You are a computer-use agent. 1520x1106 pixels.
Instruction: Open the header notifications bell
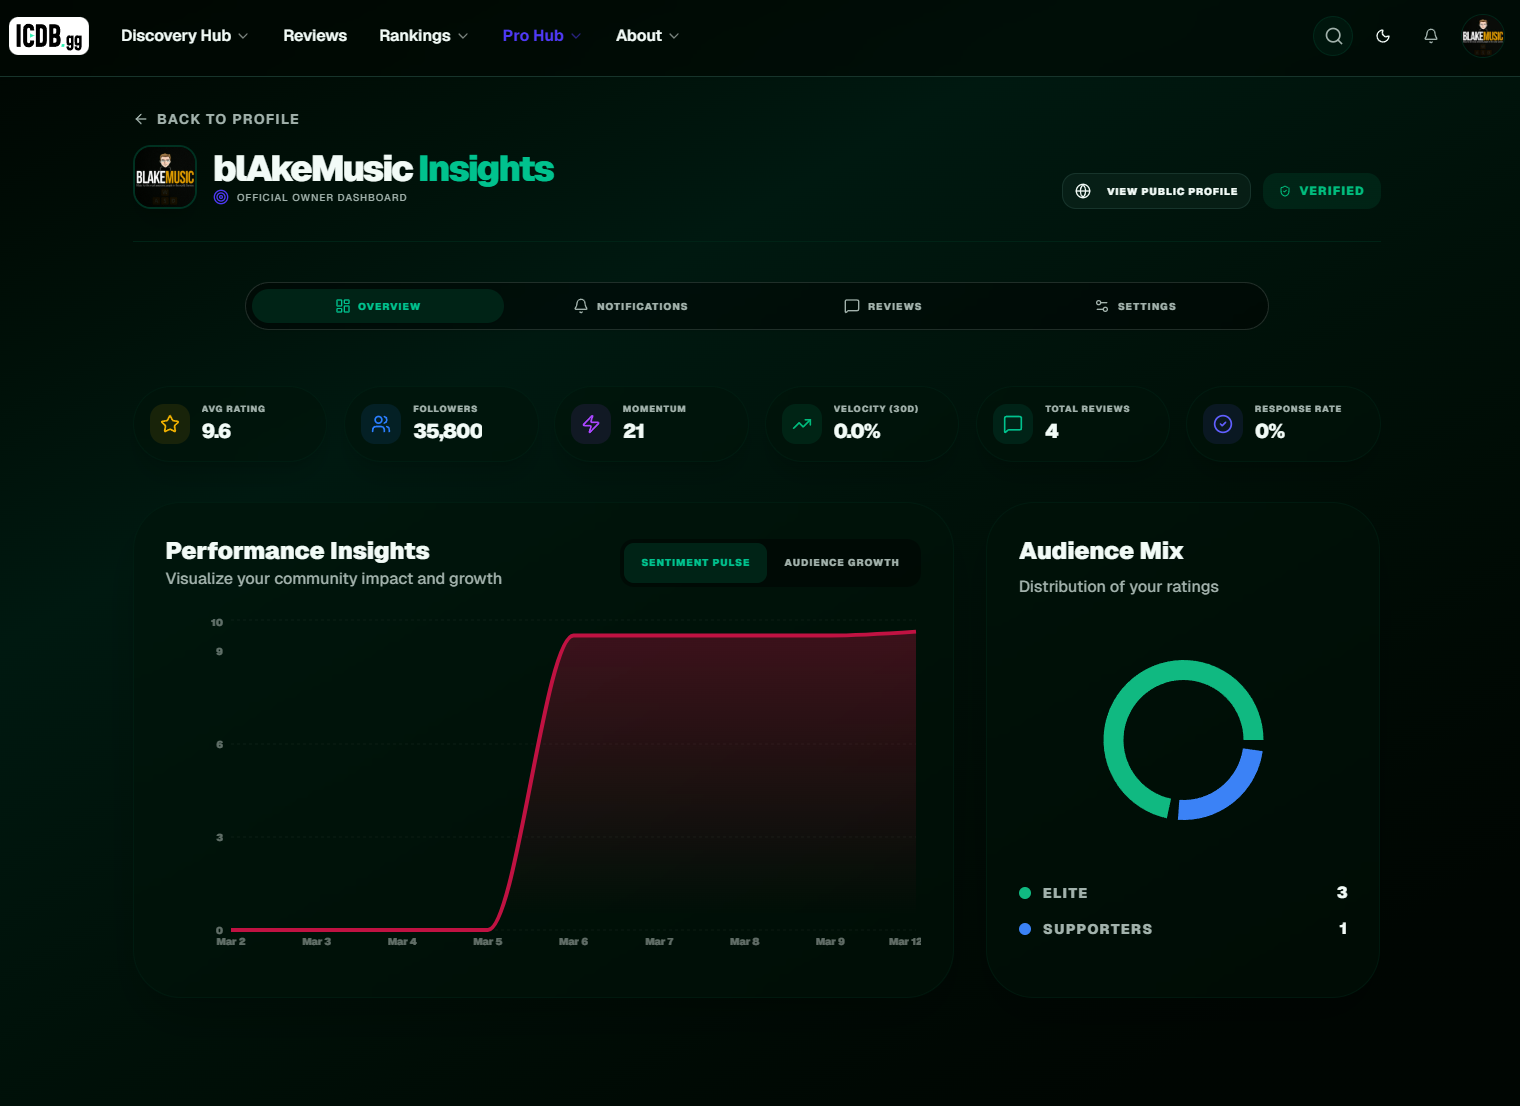tap(1431, 36)
